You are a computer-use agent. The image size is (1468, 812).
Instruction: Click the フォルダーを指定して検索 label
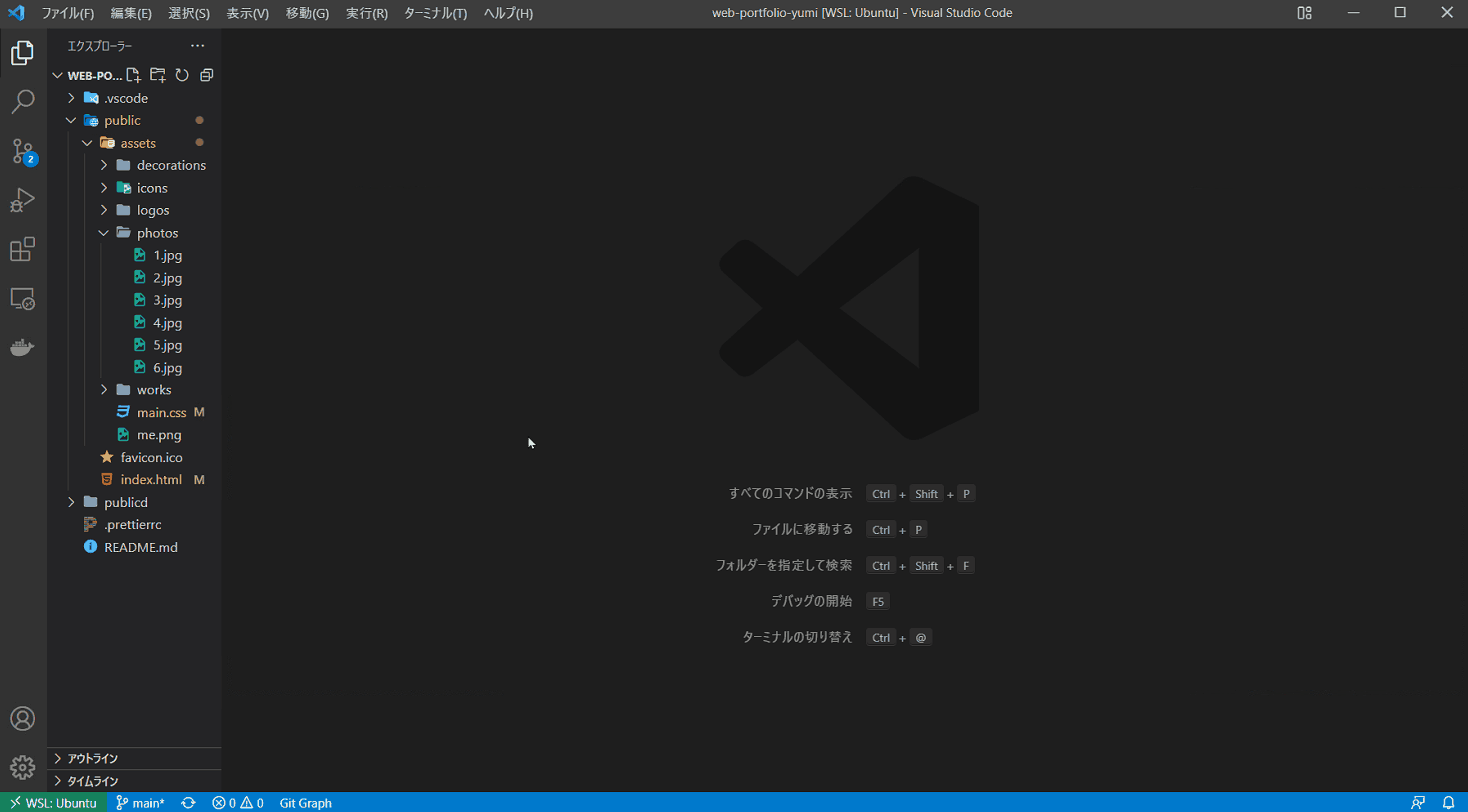coord(784,566)
